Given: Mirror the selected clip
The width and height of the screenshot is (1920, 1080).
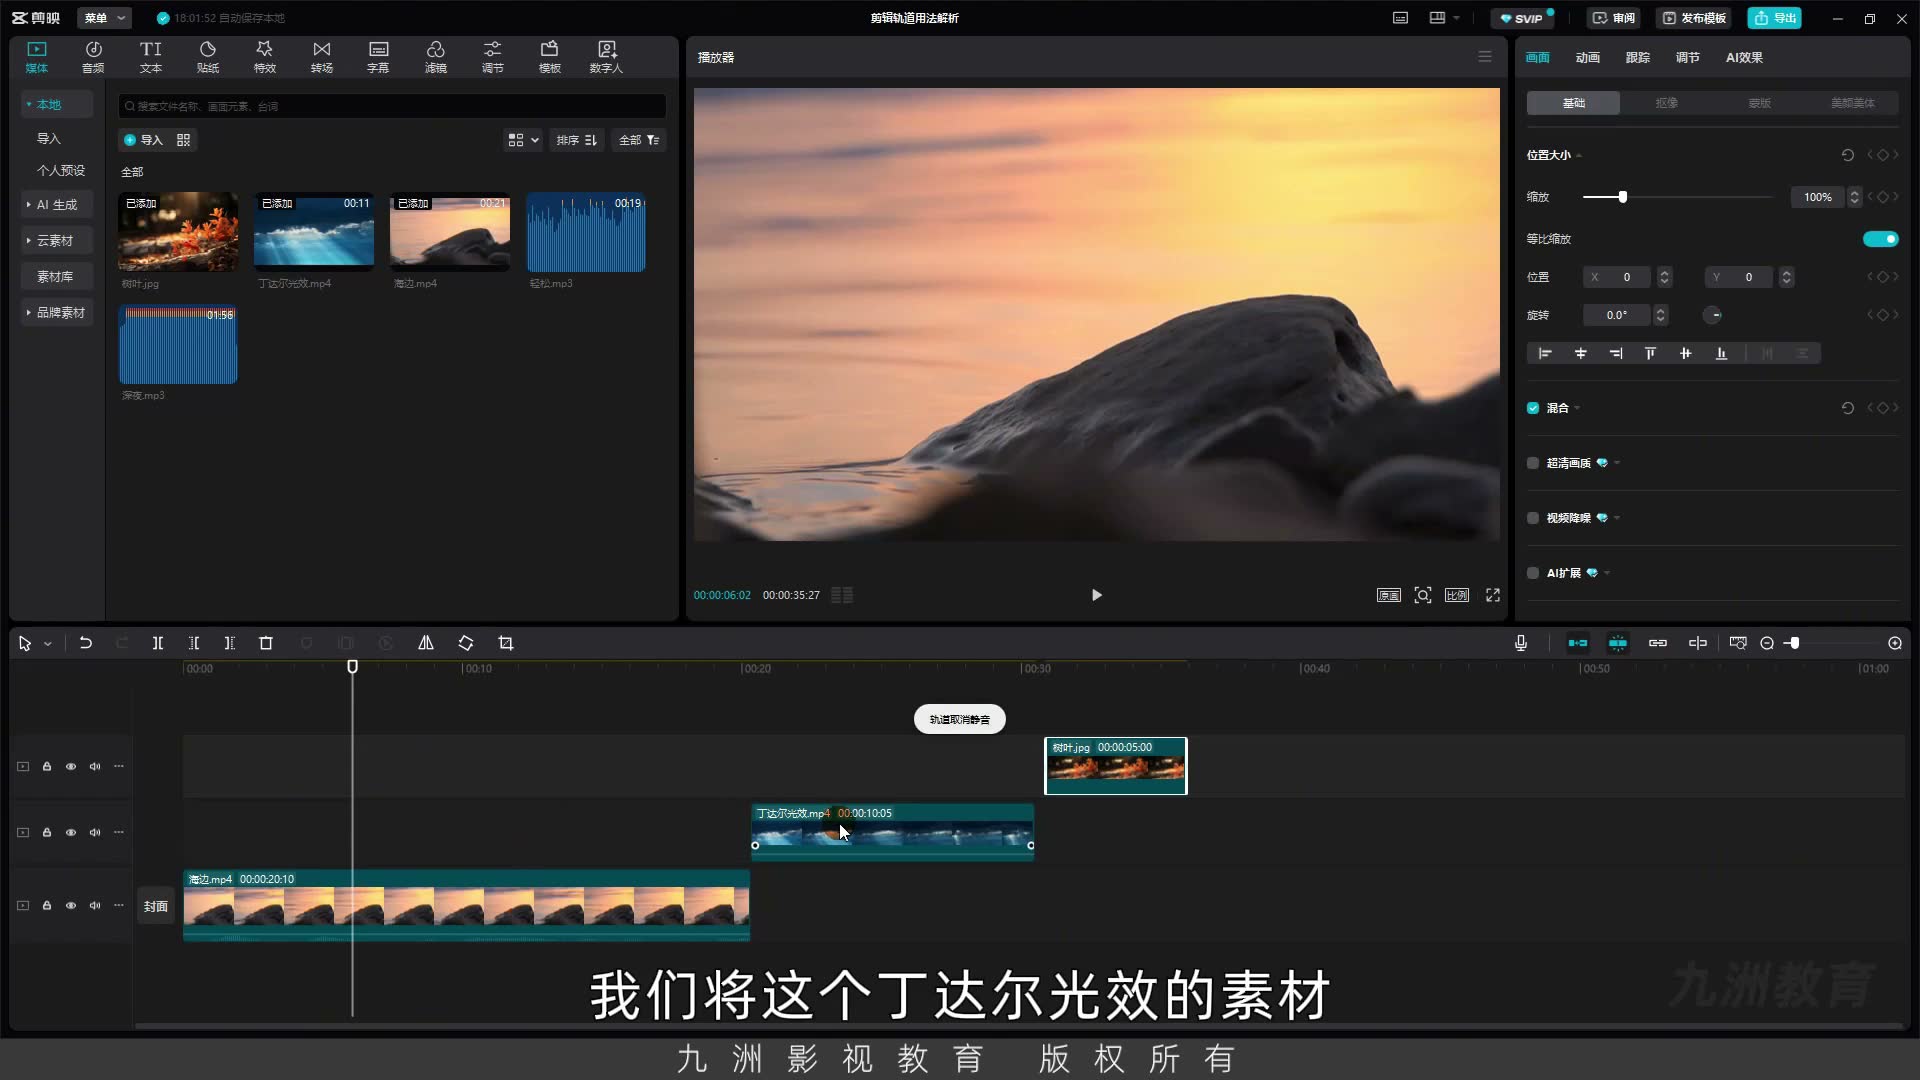Looking at the screenshot, I should tap(426, 643).
